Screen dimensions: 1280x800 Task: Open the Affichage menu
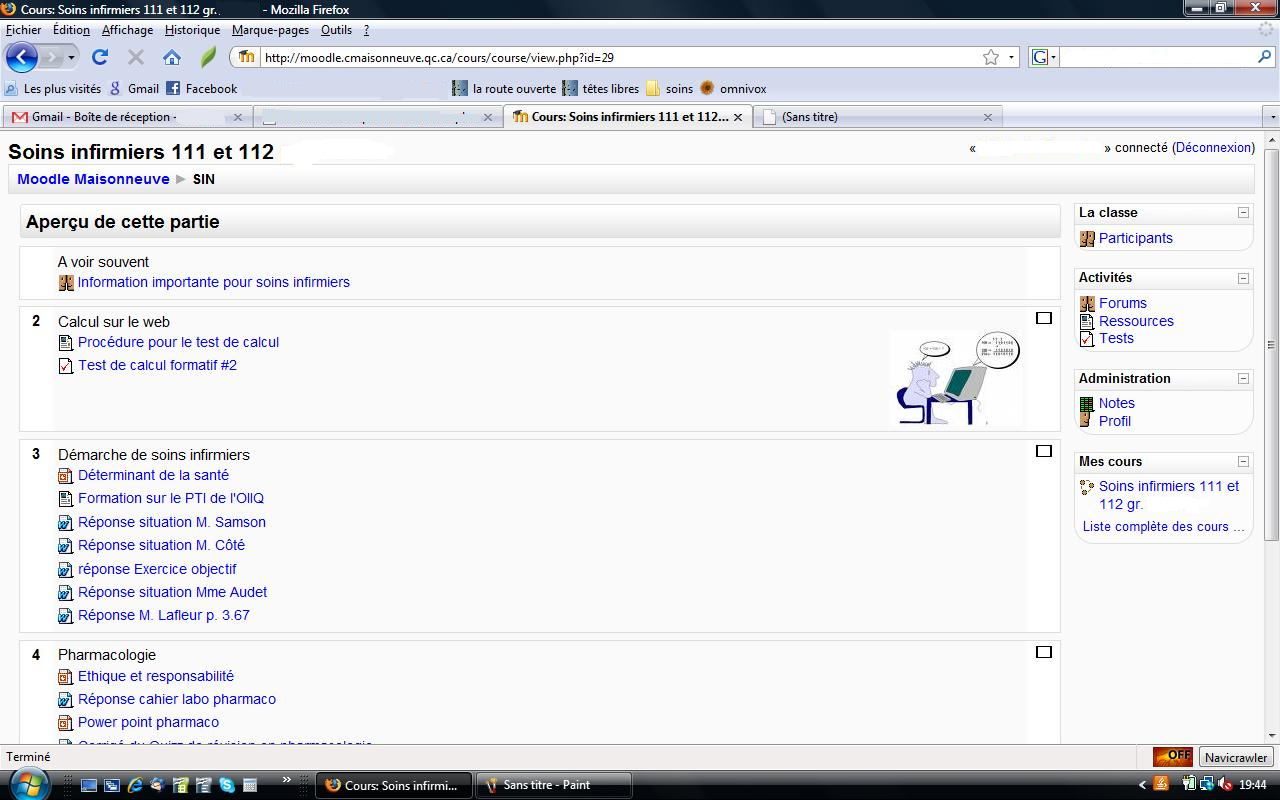127,30
